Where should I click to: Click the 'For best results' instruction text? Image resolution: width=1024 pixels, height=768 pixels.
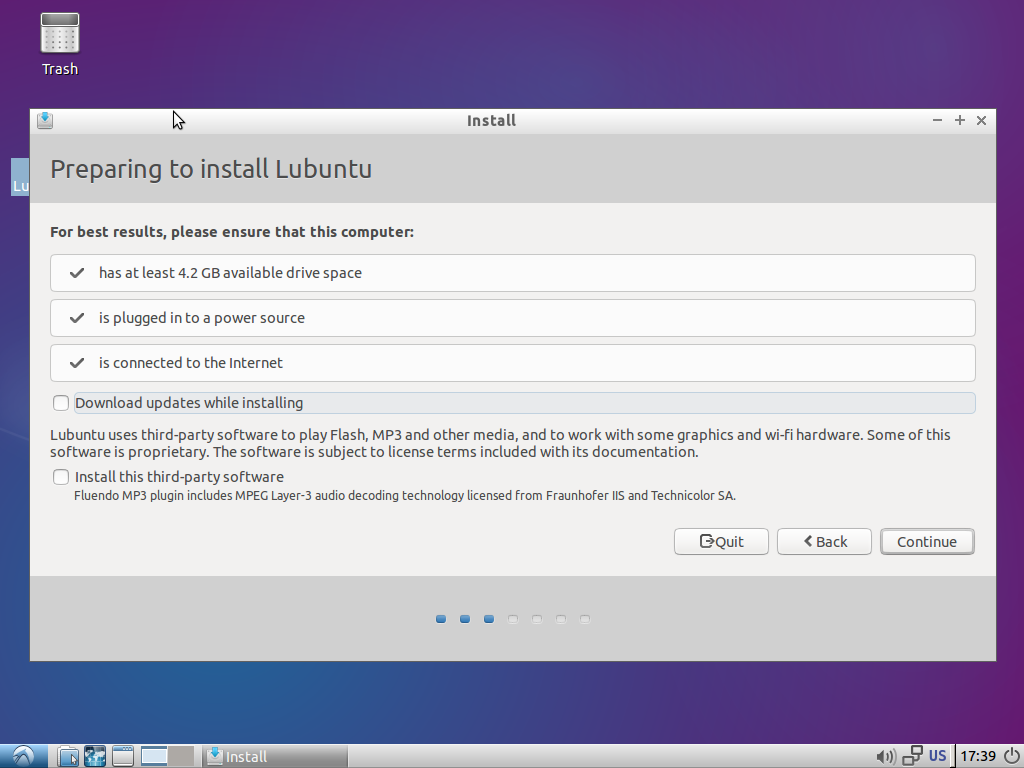[x=232, y=232]
